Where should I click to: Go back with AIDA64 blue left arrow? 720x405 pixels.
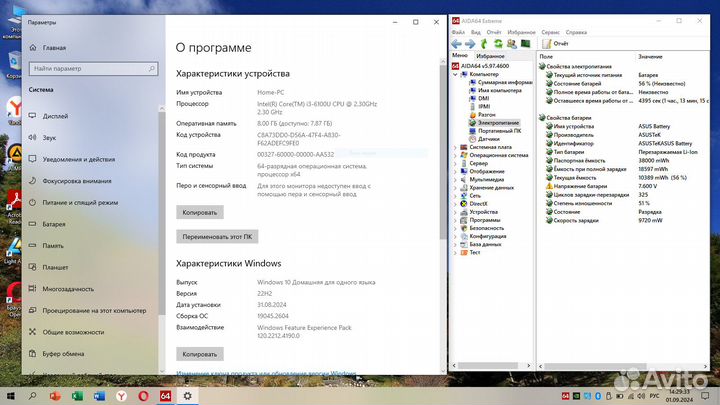pos(456,44)
